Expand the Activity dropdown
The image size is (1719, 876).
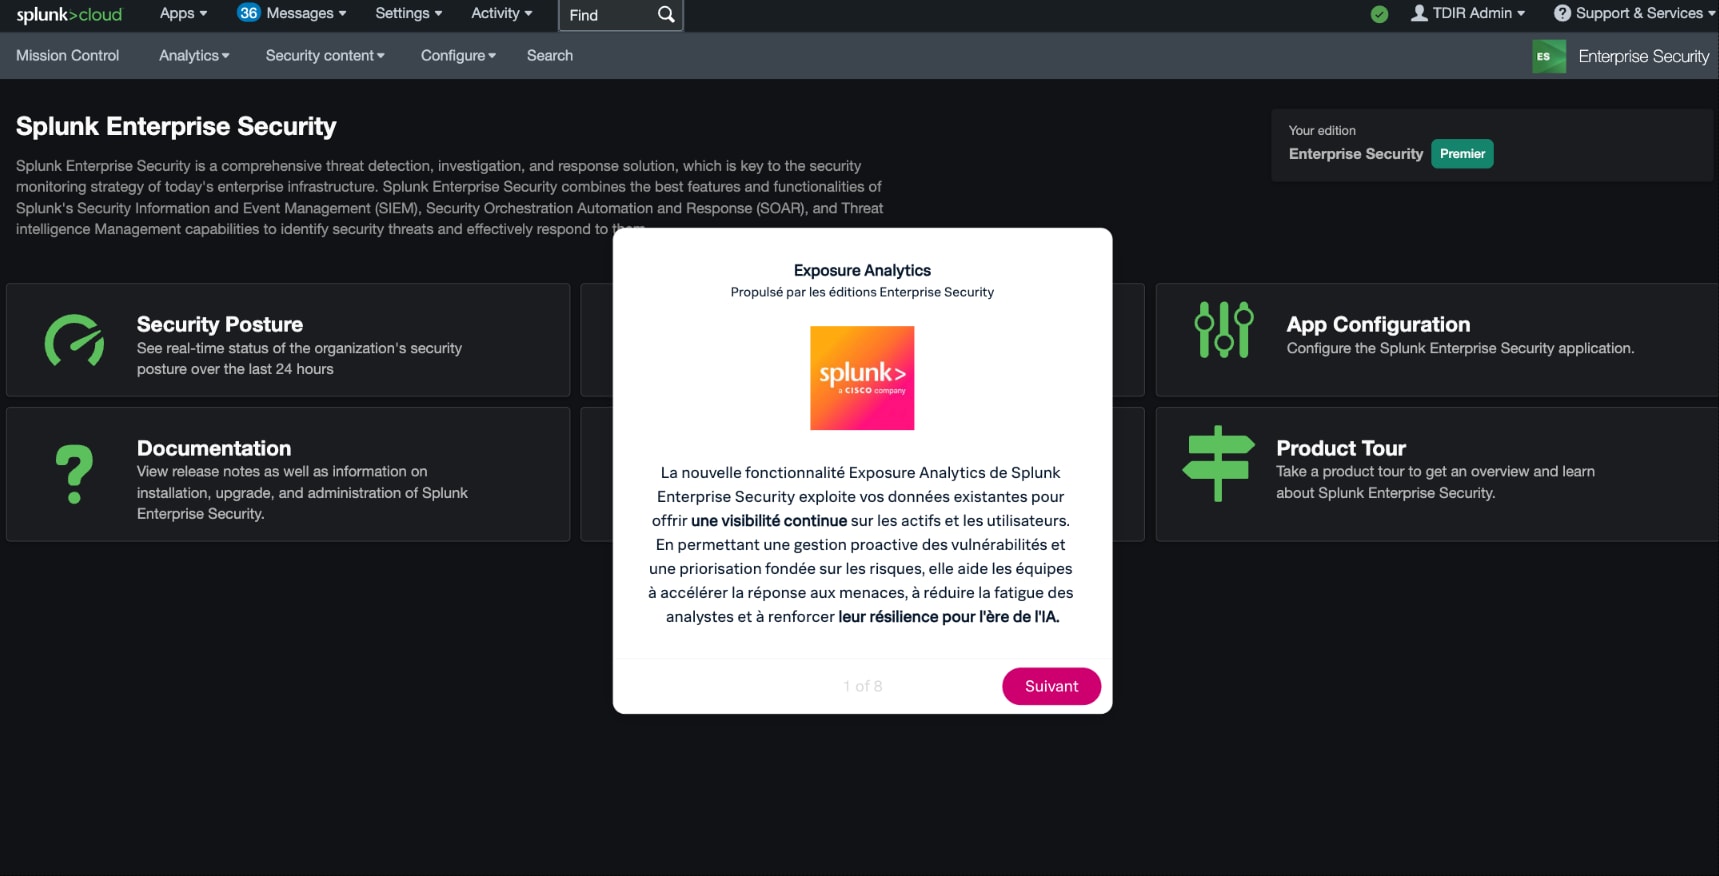pos(501,13)
